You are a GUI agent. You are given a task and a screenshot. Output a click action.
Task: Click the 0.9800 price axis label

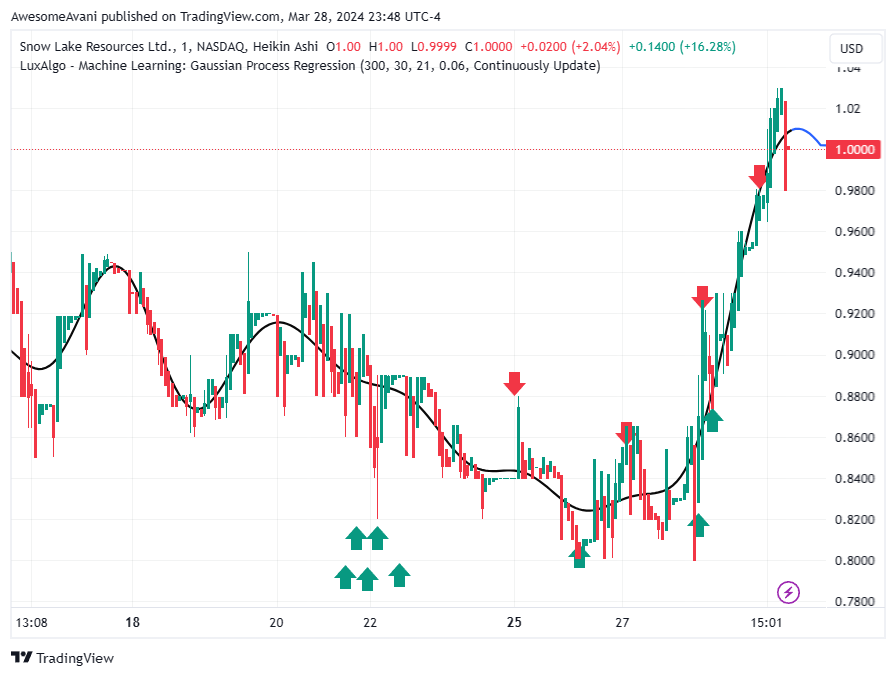tap(854, 190)
